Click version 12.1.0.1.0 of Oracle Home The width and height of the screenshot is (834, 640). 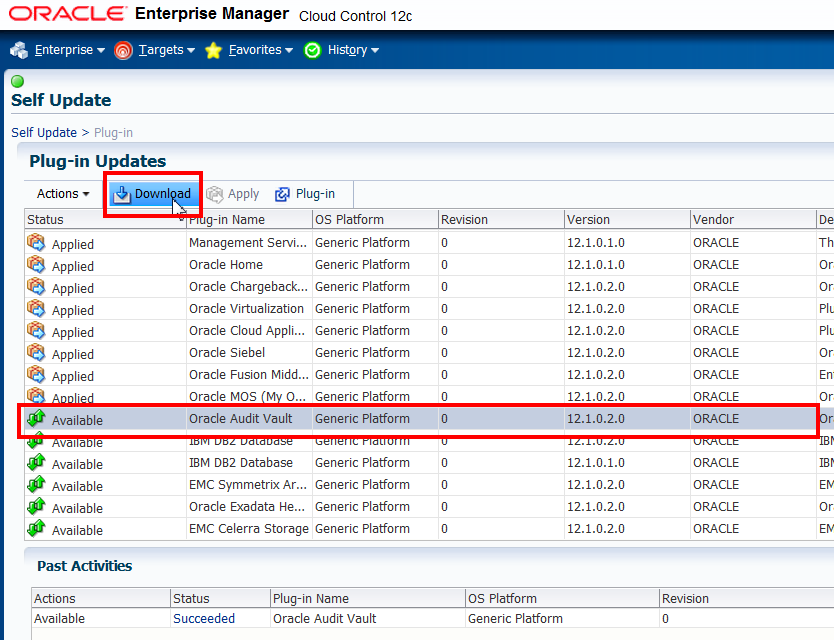pos(596,264)
